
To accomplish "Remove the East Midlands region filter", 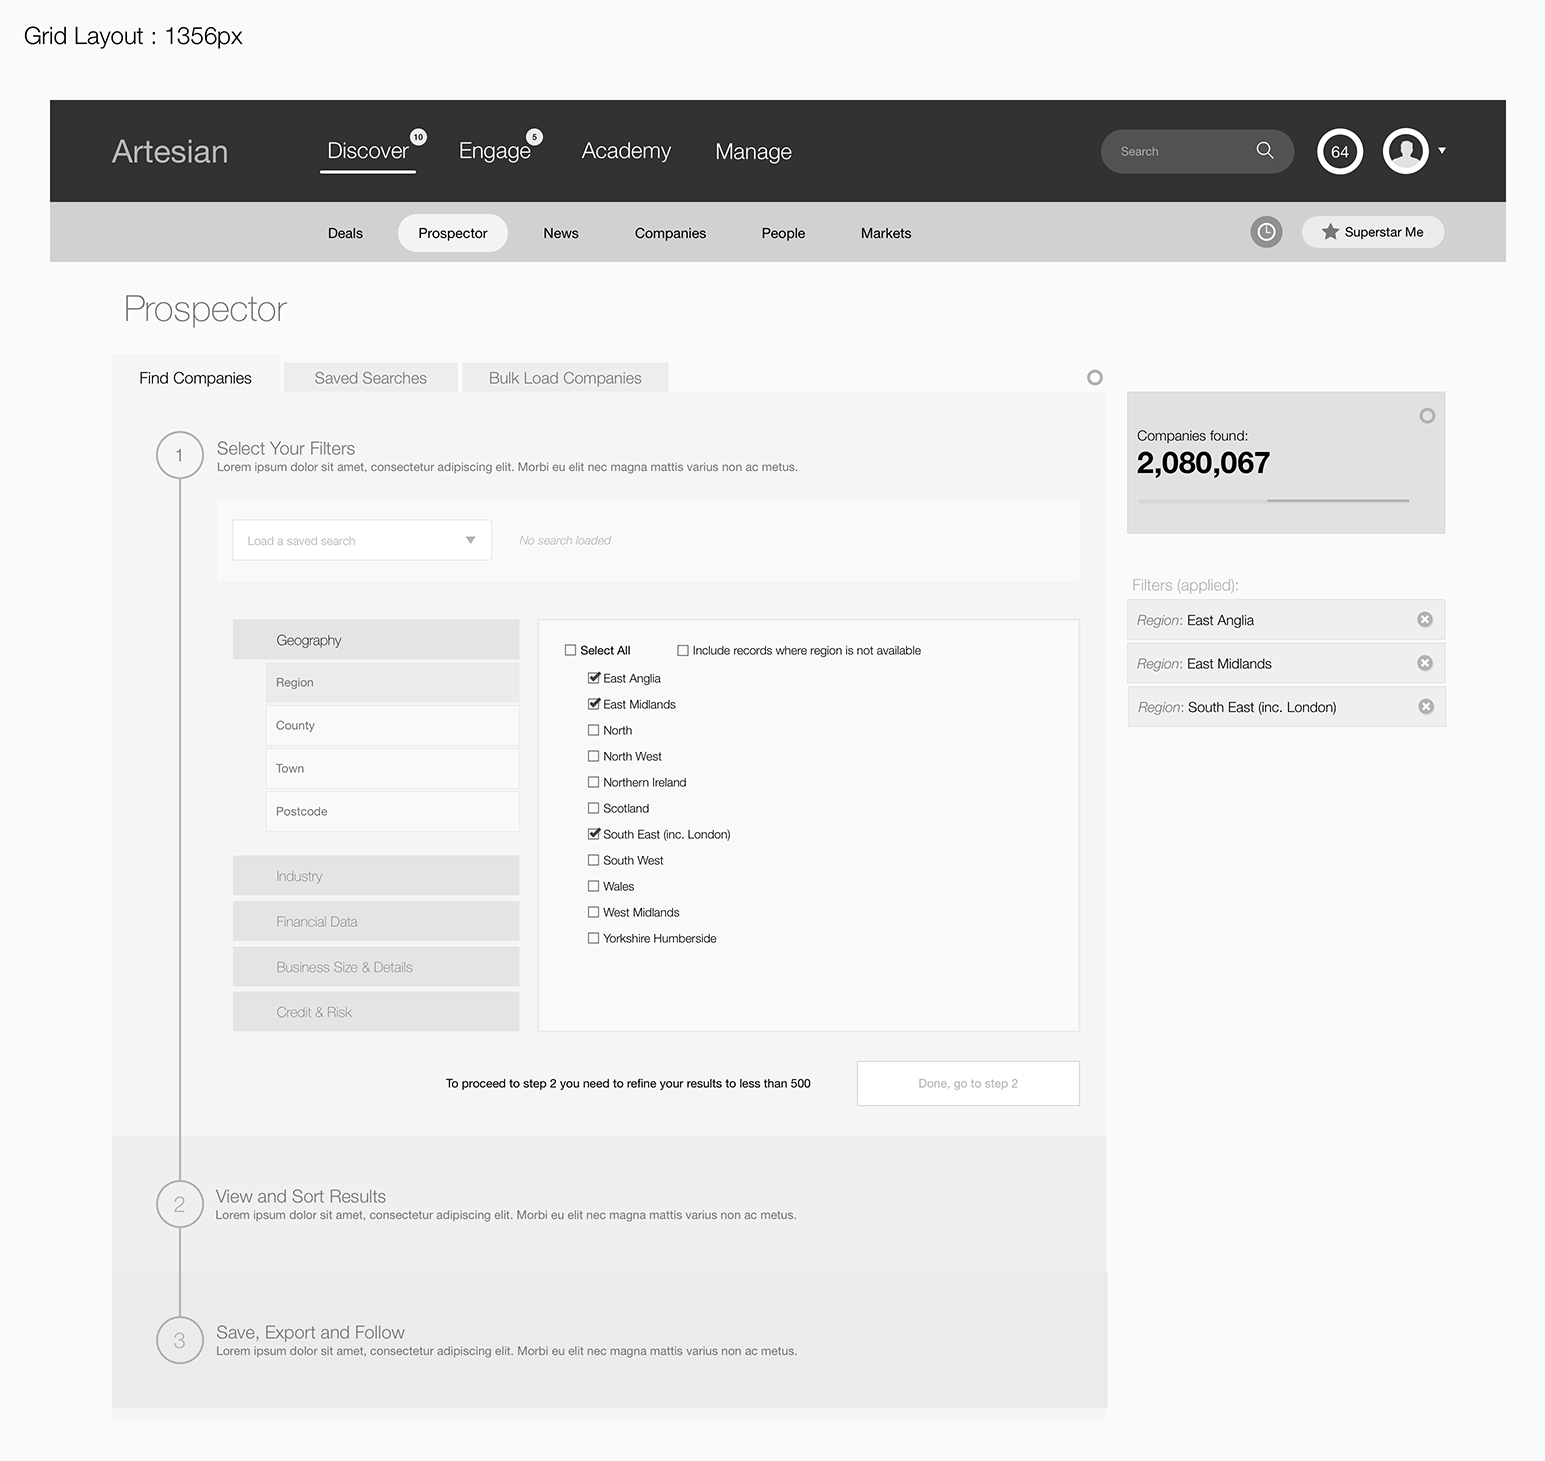I will pos(1425,663).
